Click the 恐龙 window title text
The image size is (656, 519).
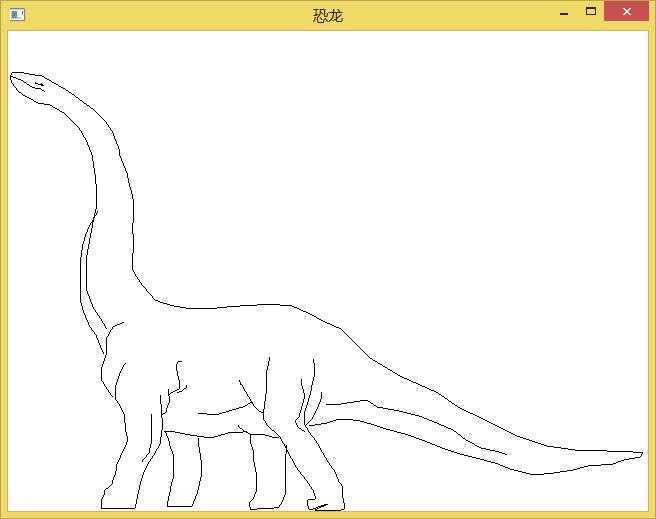(x=328, y=16)
